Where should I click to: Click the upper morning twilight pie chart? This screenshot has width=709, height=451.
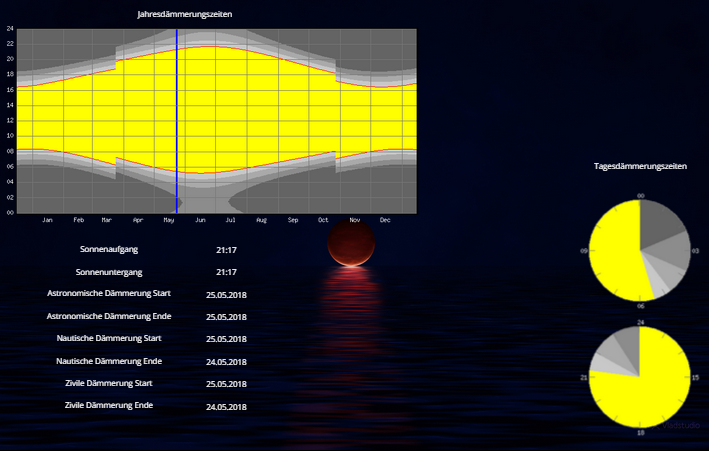pos(640,249)
